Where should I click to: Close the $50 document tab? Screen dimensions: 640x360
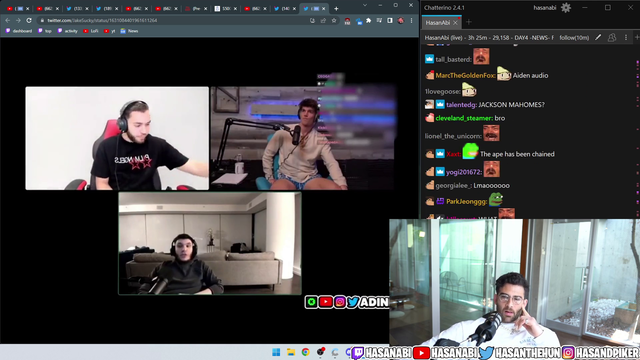coord(236,9)
